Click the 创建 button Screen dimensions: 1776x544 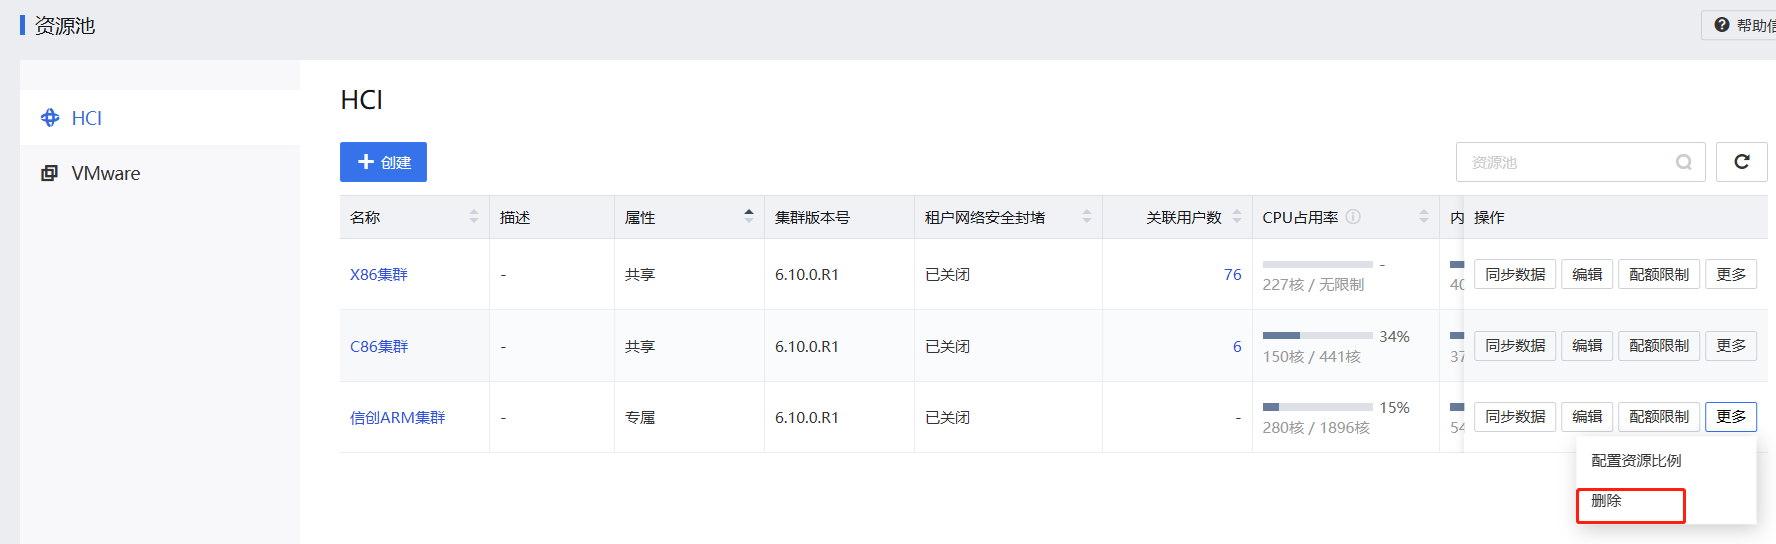(x=383, y=162)
